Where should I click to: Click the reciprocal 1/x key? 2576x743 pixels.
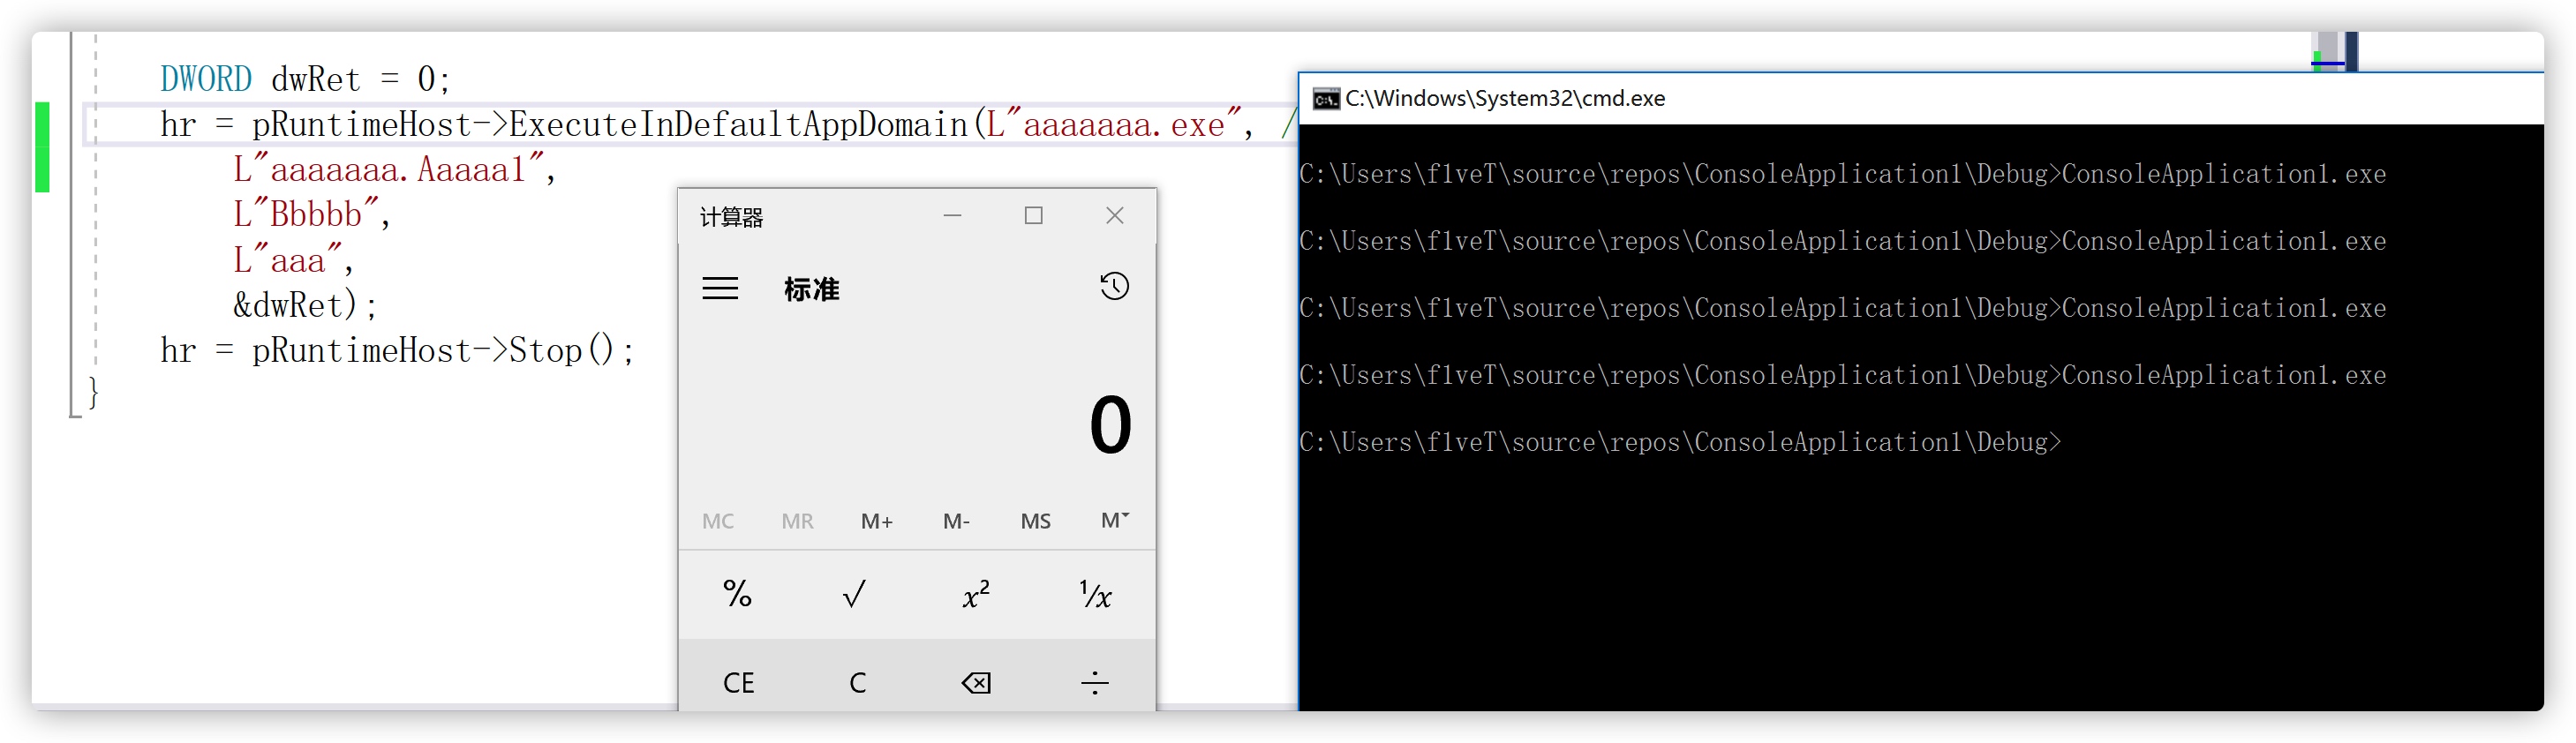click(1095, 594)
